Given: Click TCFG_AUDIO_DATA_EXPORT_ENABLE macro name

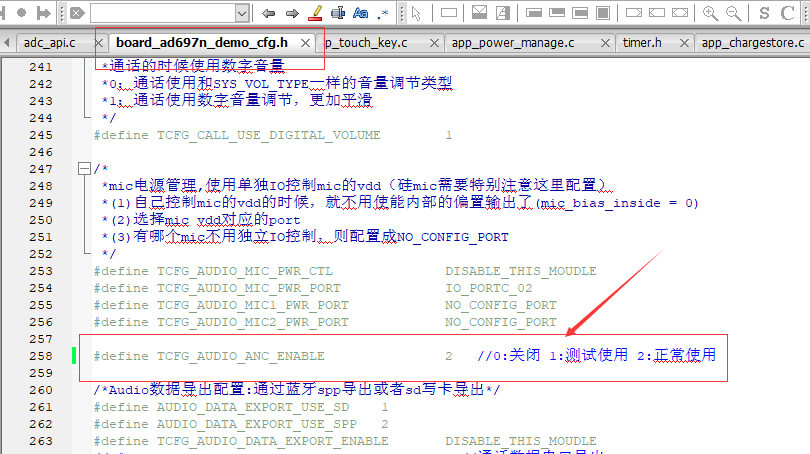Looking at the screenshot, I should point(273,442).
